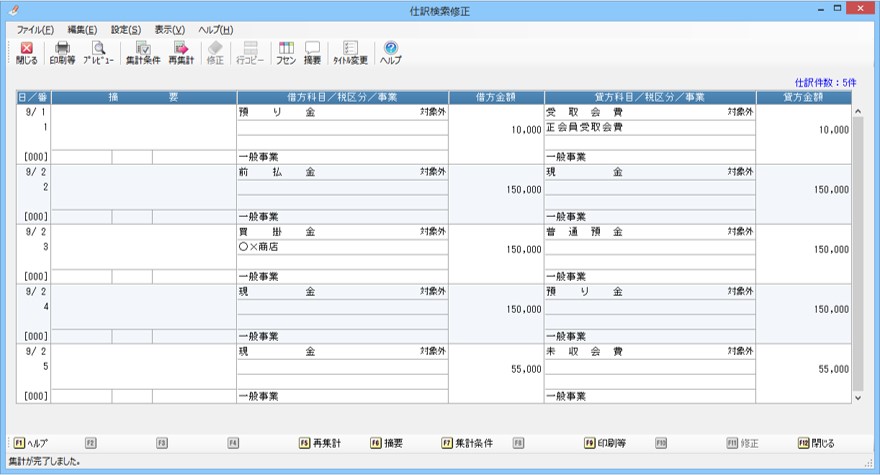Screen dimensions: 880x475
Task: Click the 摘要 speech bubble icon
Action: click(x=312, y=52)
